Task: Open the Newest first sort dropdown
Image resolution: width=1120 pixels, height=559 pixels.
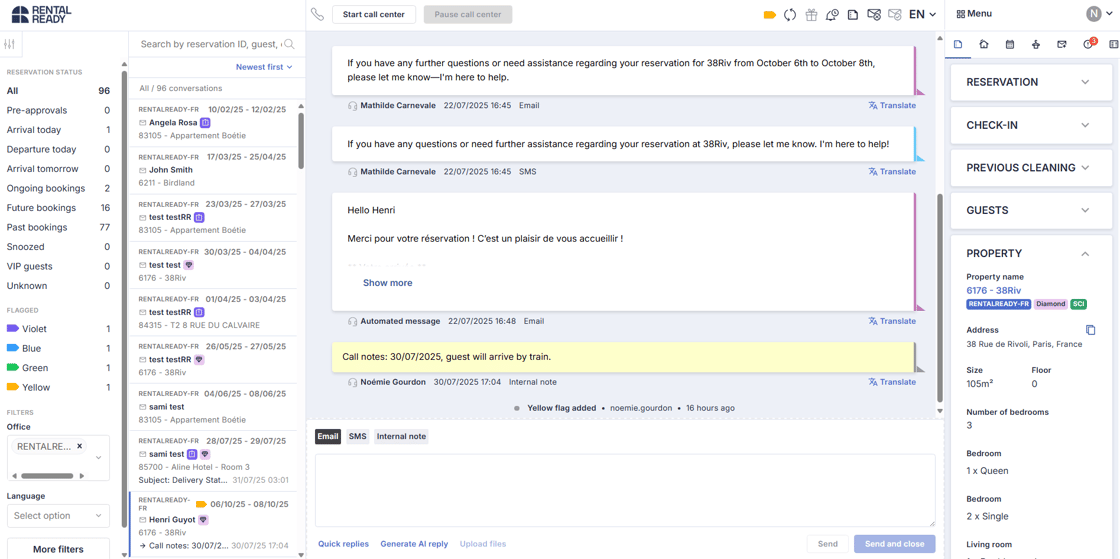Action: pyautogui.click(x=264, y=67)
